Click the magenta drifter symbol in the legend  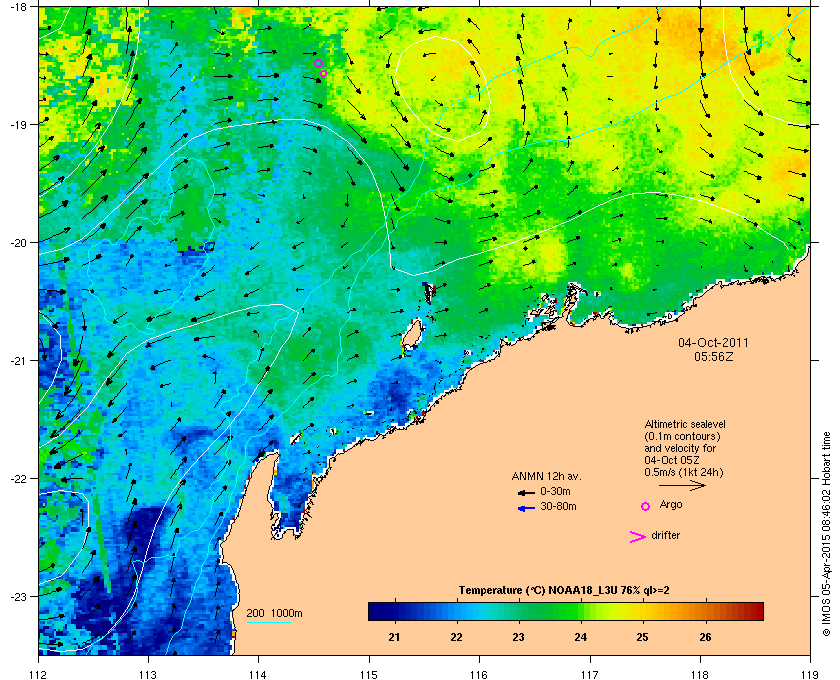[x=638, y=537]
